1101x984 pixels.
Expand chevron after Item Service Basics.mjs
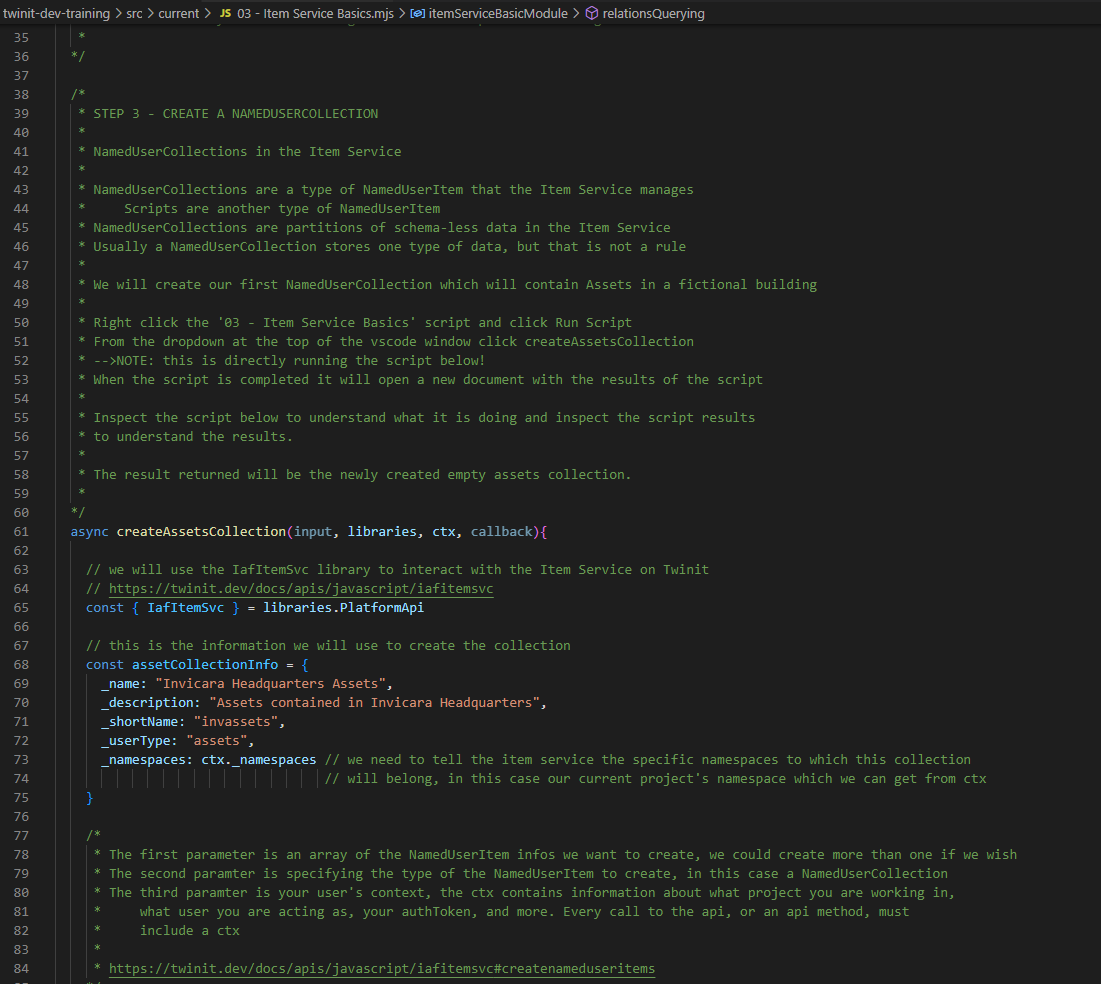point(402,13)
